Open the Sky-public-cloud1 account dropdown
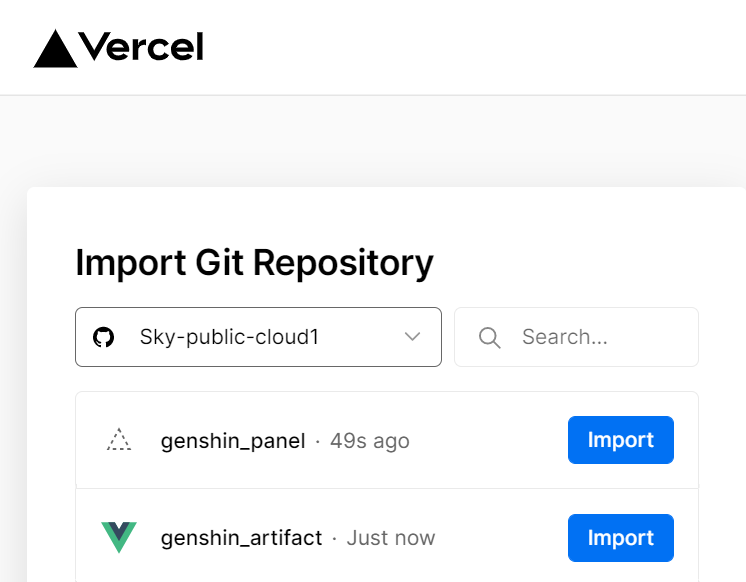The image size is (746, 582). pos(258,337)
